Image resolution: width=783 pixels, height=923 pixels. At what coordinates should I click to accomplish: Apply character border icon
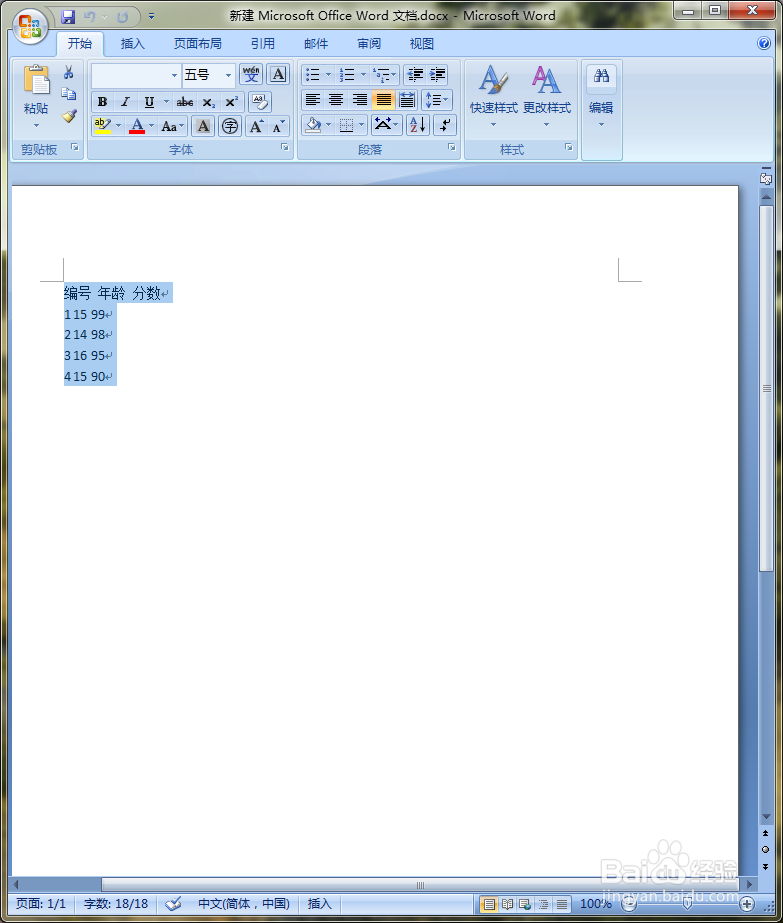(x=278, y=75)
